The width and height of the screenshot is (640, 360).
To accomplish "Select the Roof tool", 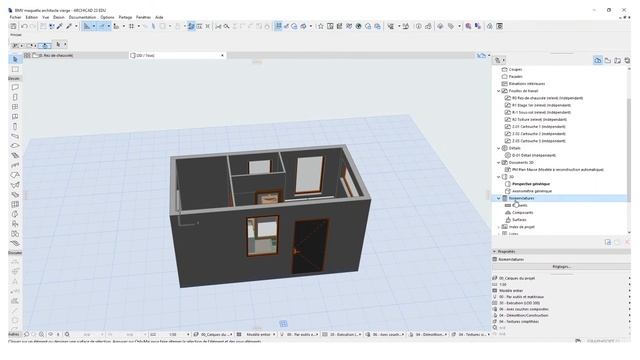I will 15,175.
